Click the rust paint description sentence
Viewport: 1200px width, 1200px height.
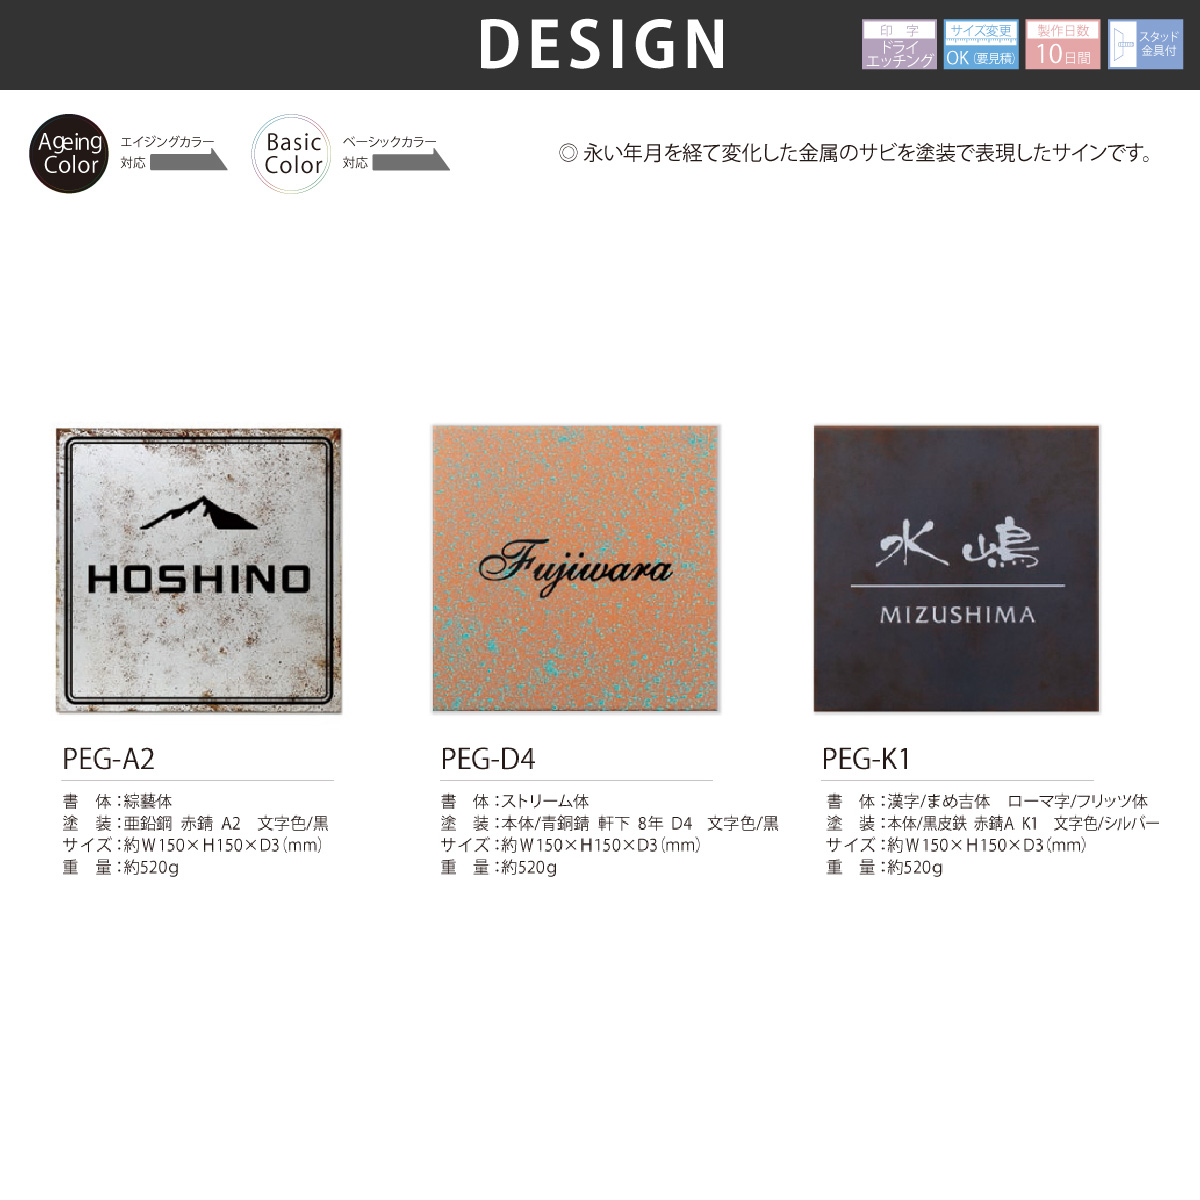857,153
